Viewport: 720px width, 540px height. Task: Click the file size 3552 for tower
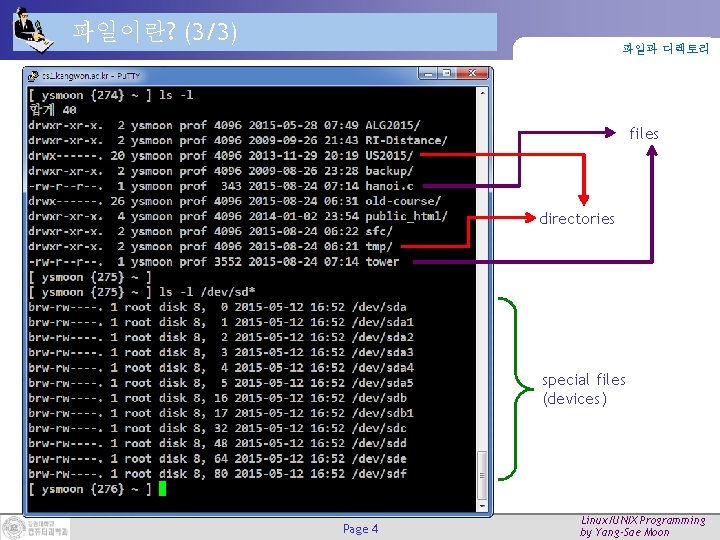click(228, 261)
